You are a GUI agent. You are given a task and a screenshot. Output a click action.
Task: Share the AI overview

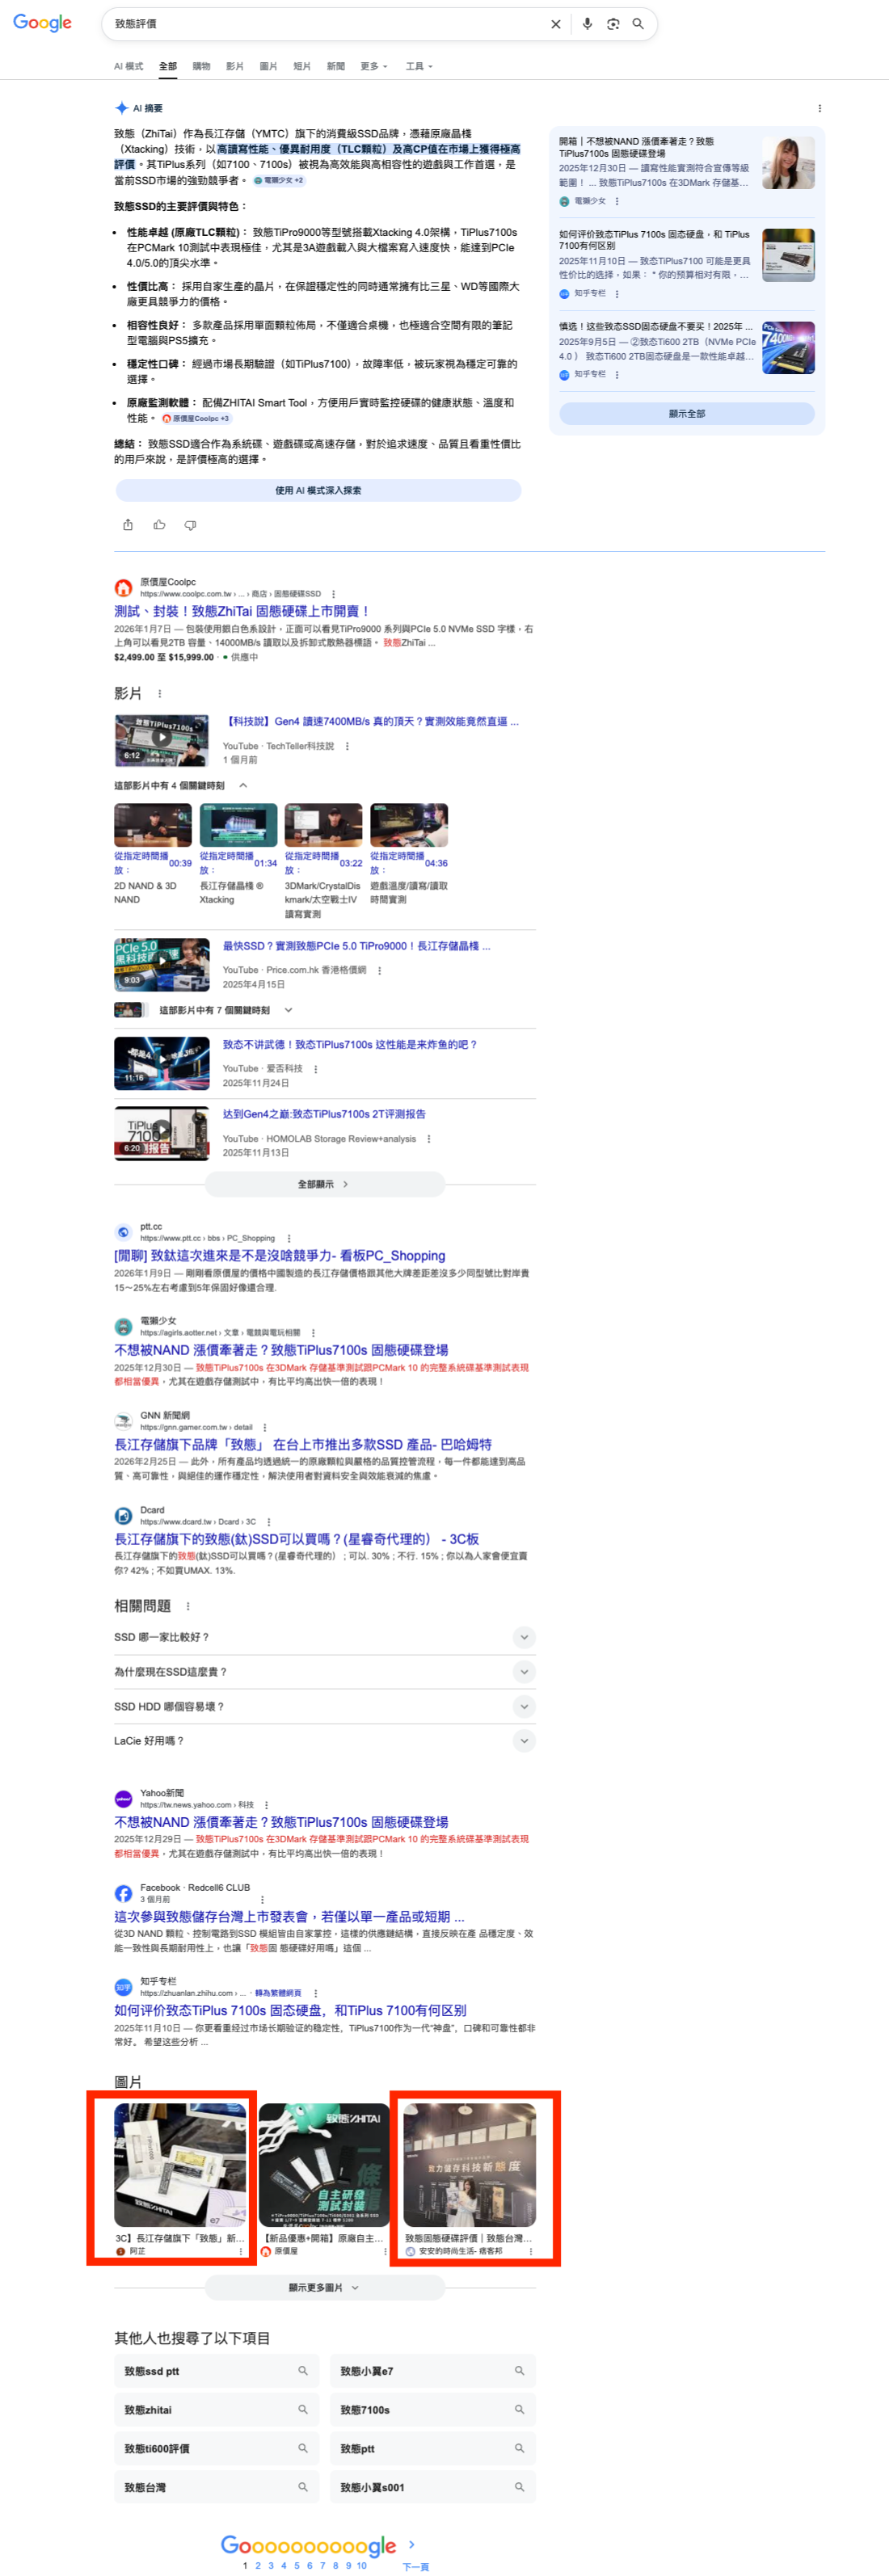pos(128,525)
